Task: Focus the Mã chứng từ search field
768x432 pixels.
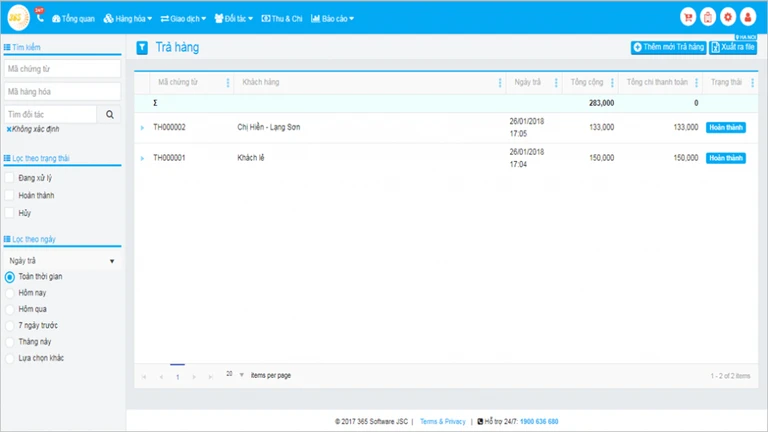Action: (x=62, y=69)
